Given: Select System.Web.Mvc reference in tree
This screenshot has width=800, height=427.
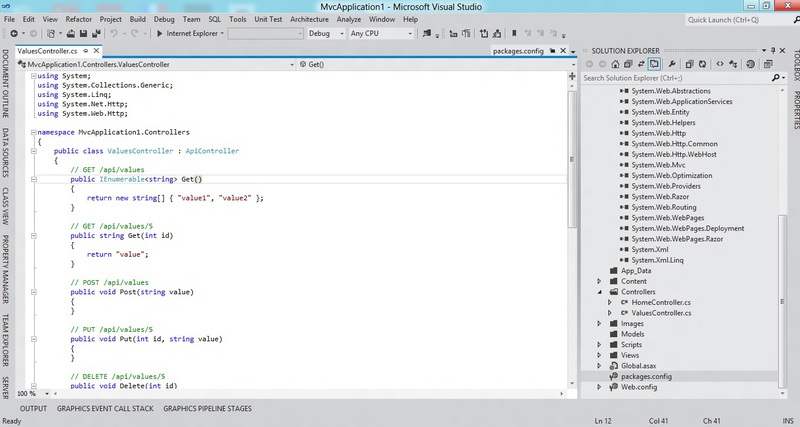Looking at the screenshot, I should [x=658, y=165].
